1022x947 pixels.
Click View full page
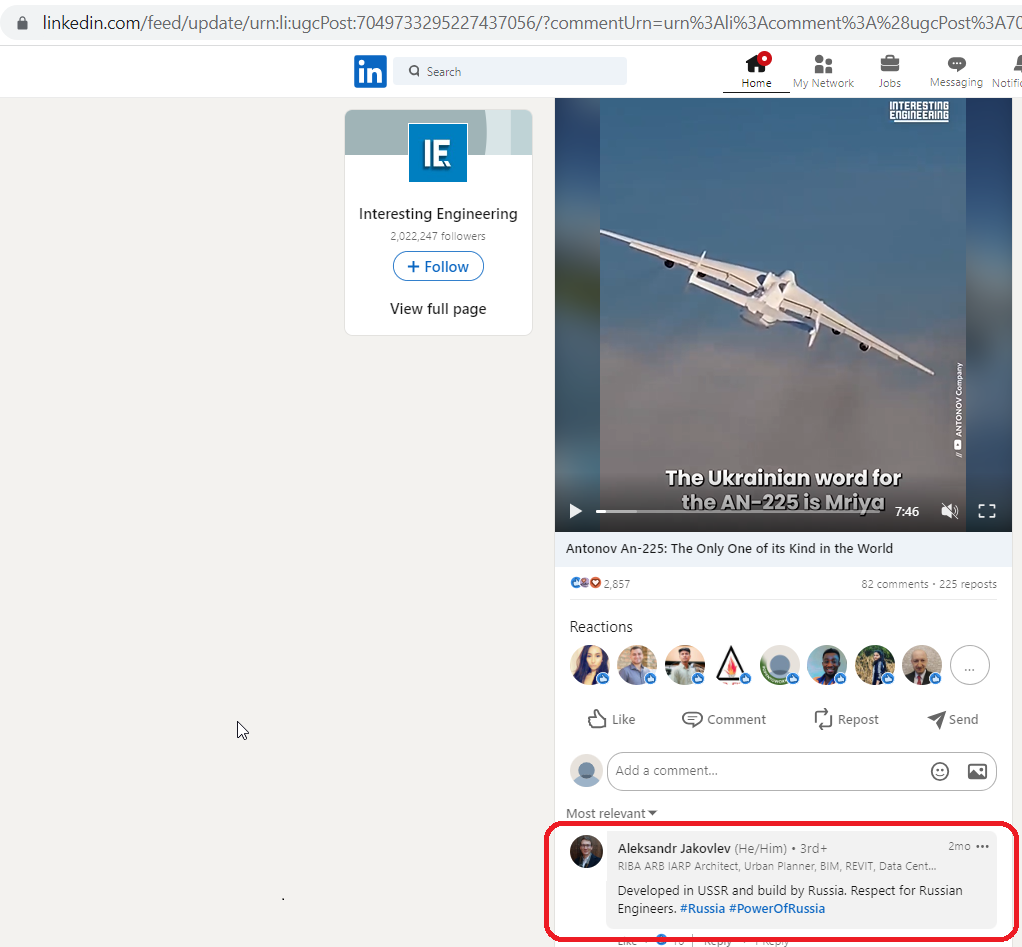(438, 309)
